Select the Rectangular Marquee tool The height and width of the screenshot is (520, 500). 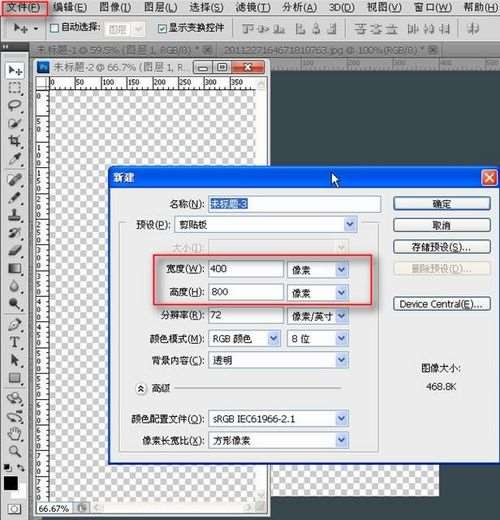15,88
